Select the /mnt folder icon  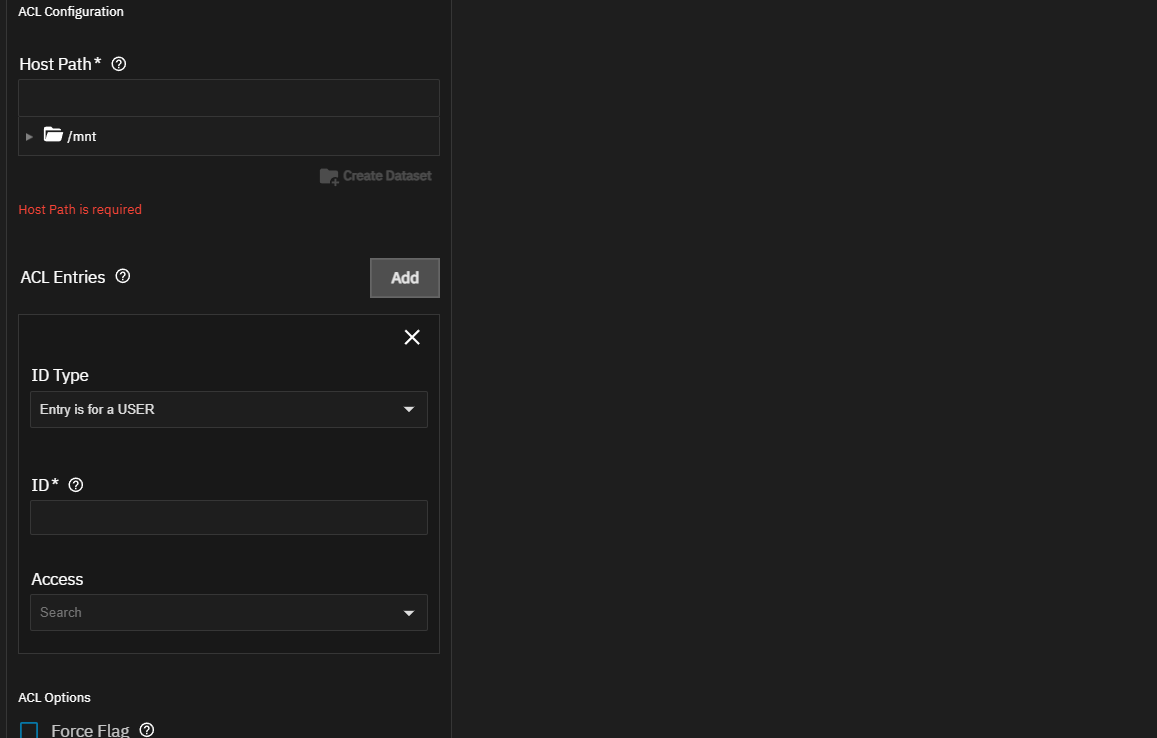tap(53, 135)
